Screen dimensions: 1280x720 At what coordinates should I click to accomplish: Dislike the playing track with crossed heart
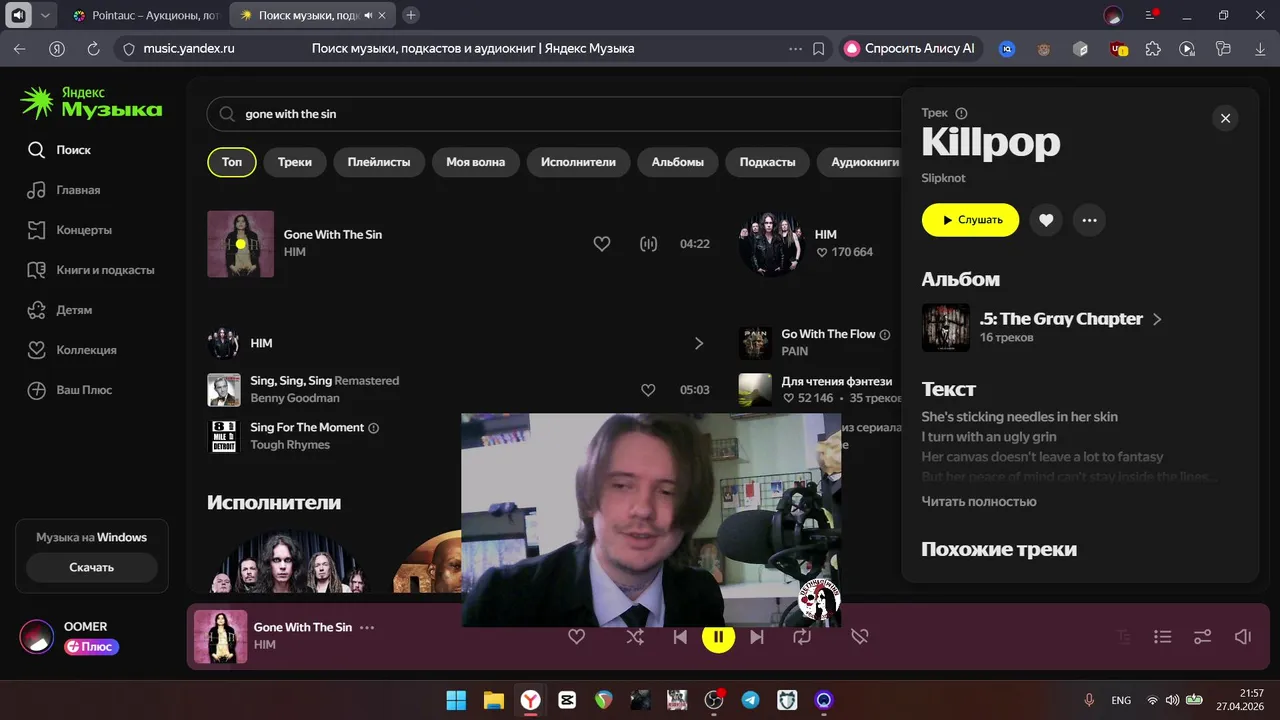pos(859,636)
